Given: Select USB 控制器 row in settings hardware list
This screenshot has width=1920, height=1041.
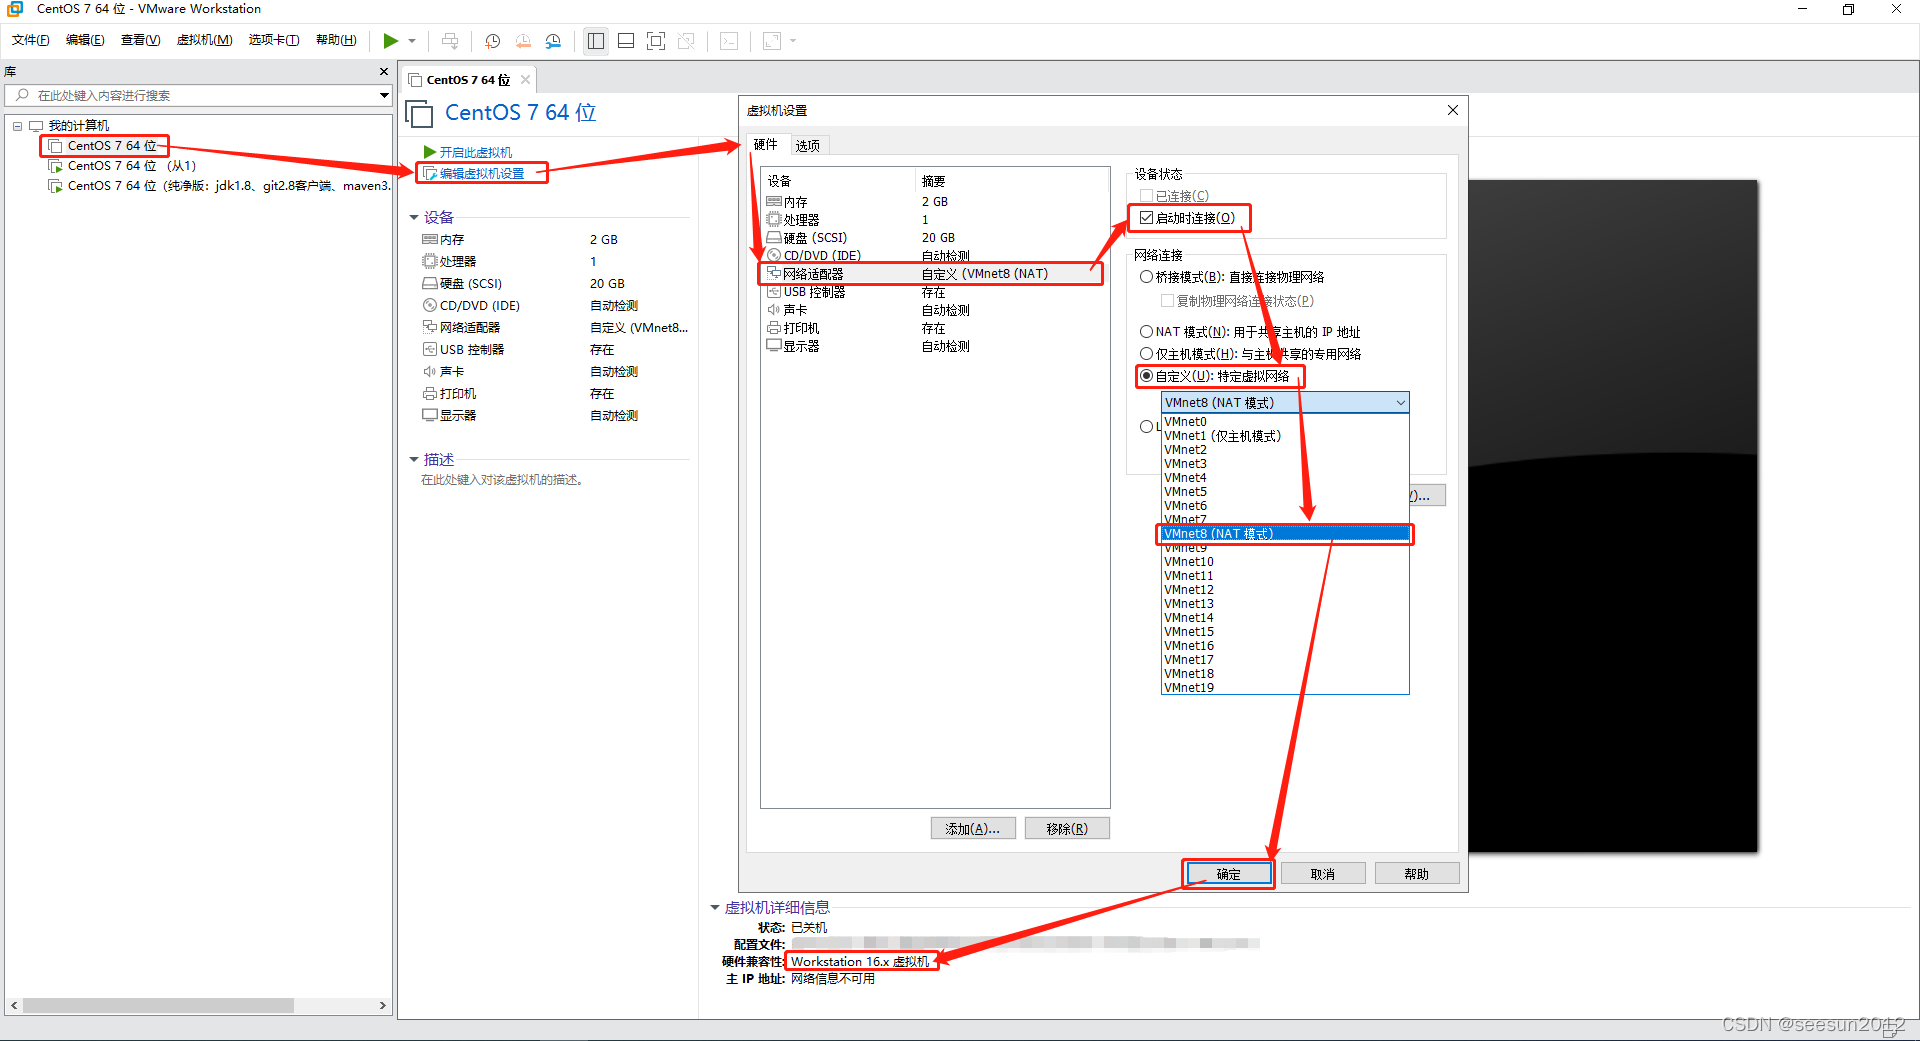Looking at the screenshot, I should point(934,292).
